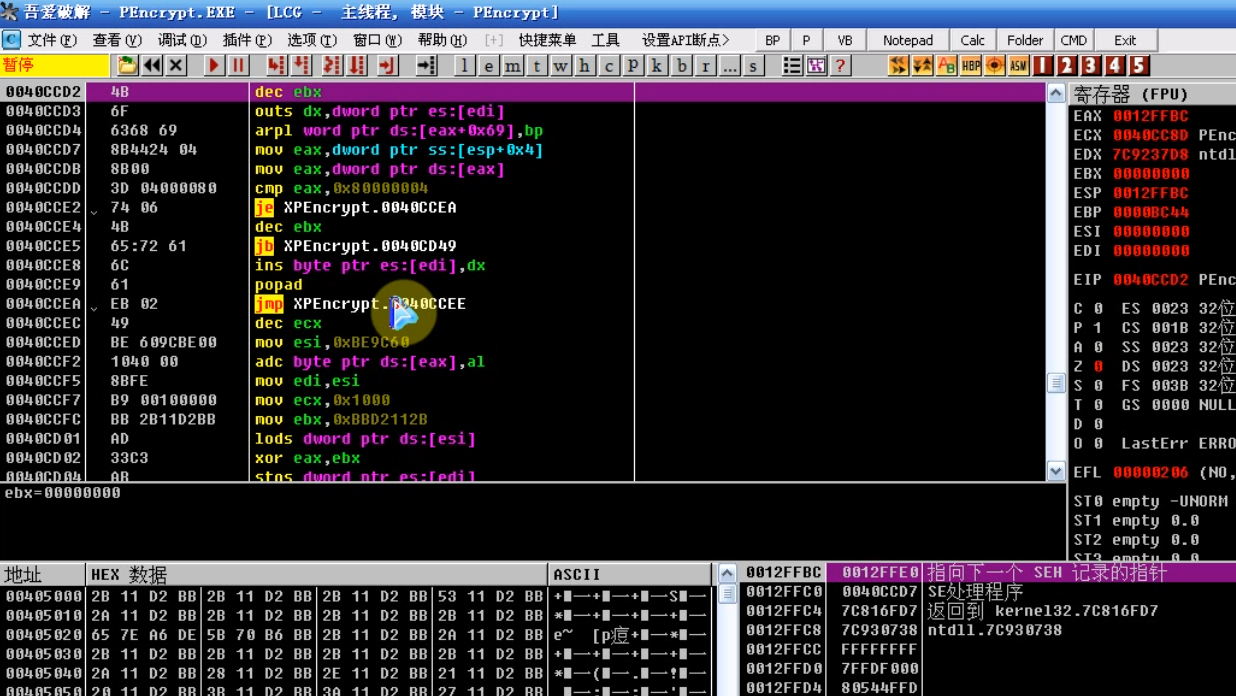
Task: Open the 文件(F) menu
Action: point(52,40)
